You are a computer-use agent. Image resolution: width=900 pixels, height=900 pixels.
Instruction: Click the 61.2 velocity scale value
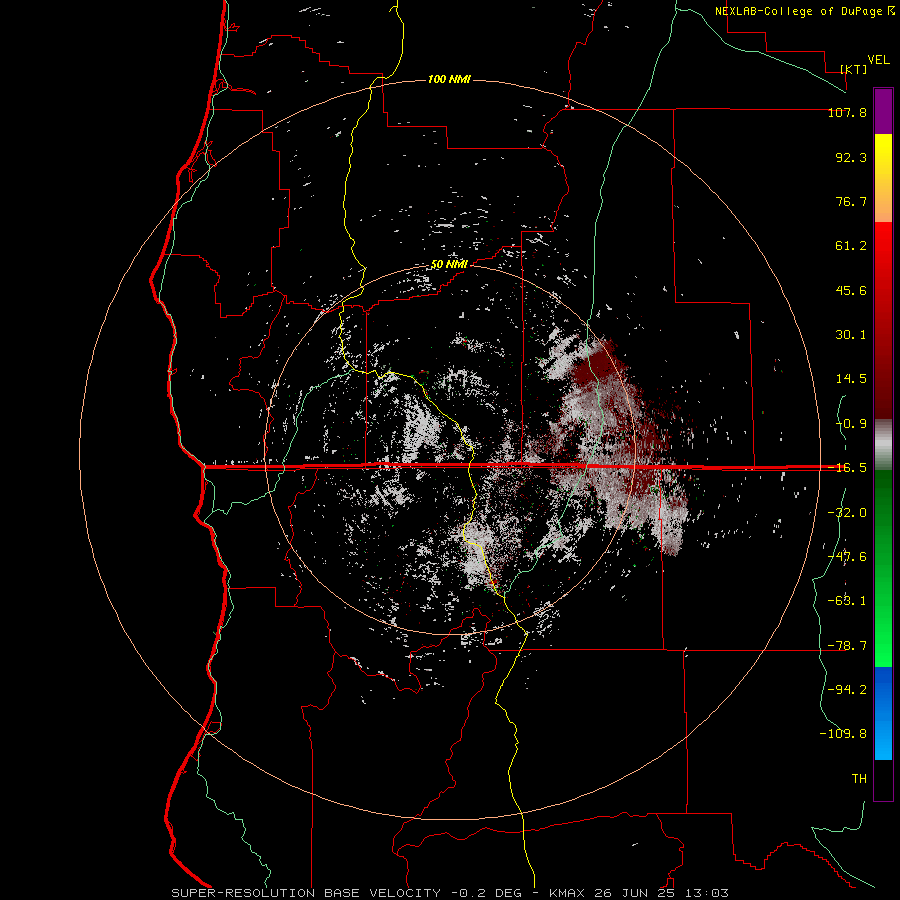tap(851, 246)
